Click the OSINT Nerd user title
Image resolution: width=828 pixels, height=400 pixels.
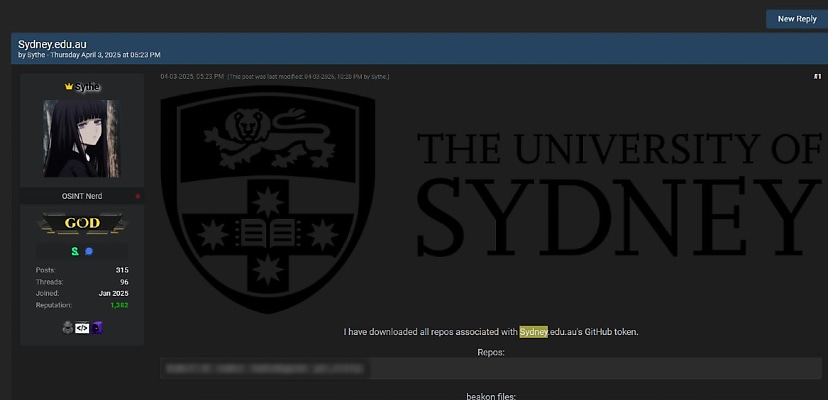82,196
